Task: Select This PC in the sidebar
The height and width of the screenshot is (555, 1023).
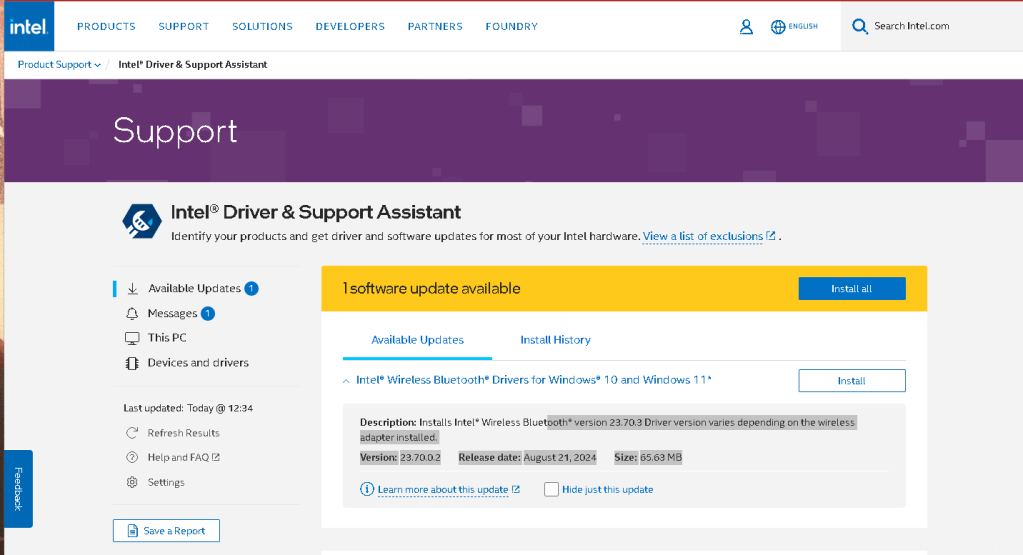Action: pos(167,338)
